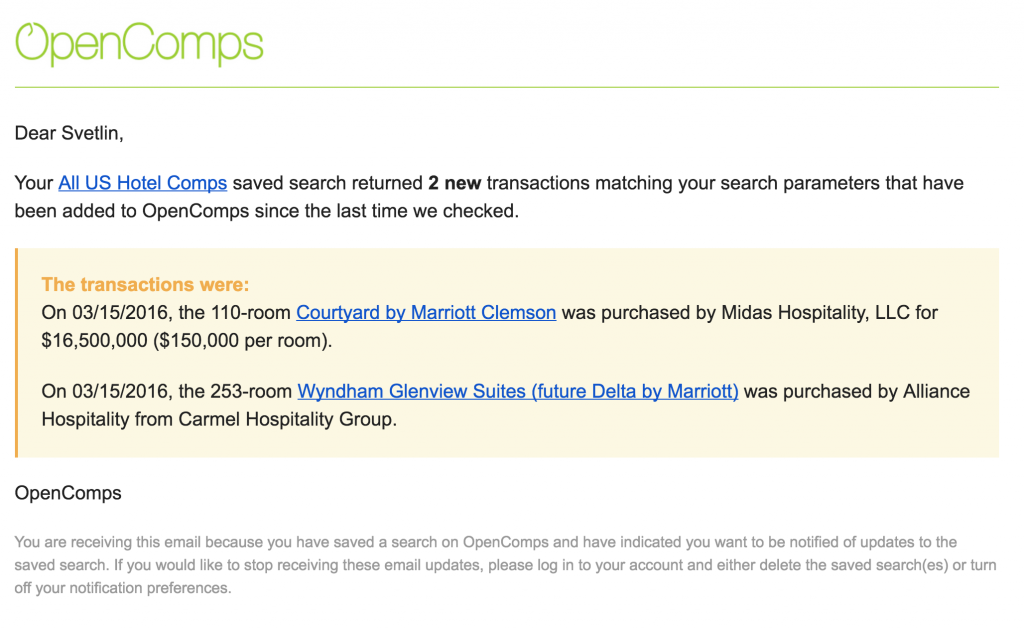Click the OpenComps signature text below box
Image resolution: width=1024 pixels, height=629 pixels.
click(68, 493)
